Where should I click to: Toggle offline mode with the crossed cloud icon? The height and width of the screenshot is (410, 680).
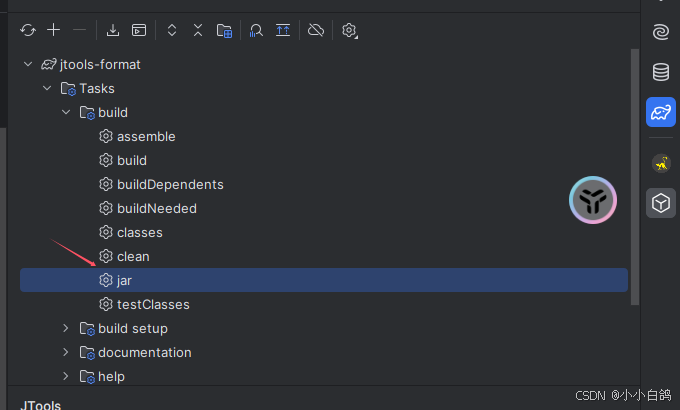[316, 30]
